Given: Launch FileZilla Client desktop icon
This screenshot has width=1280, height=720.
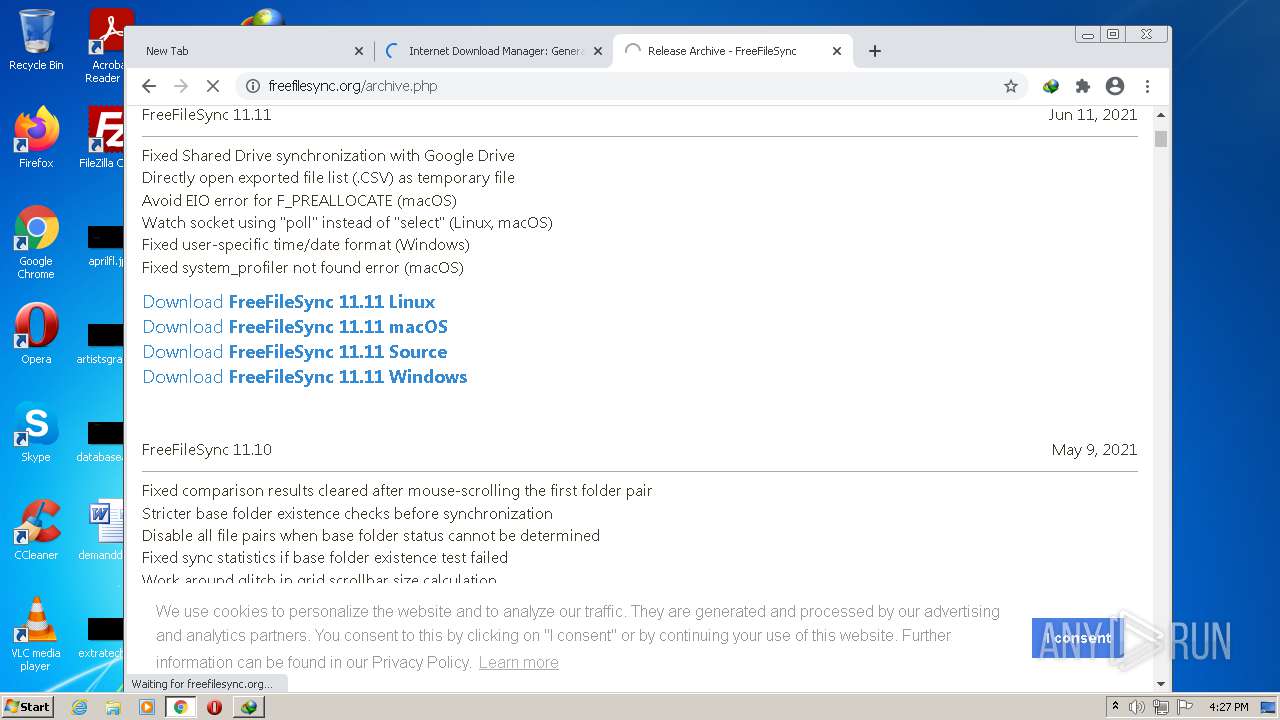Looking at the screenshot, I should coord(104,138).
